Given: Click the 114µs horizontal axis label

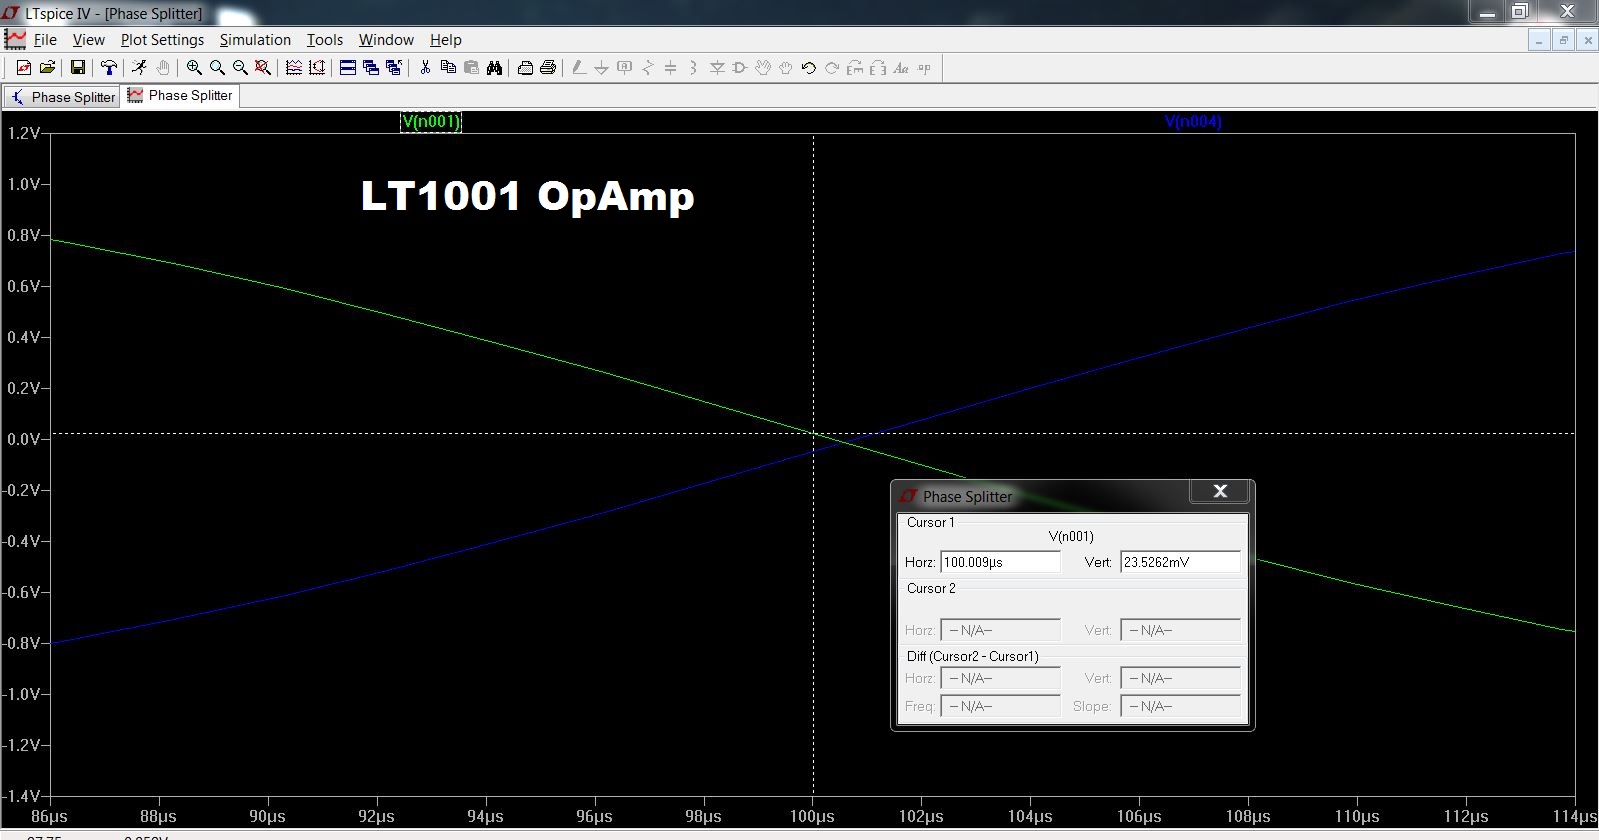Looking at the screenshot, I should [1574, 817].
